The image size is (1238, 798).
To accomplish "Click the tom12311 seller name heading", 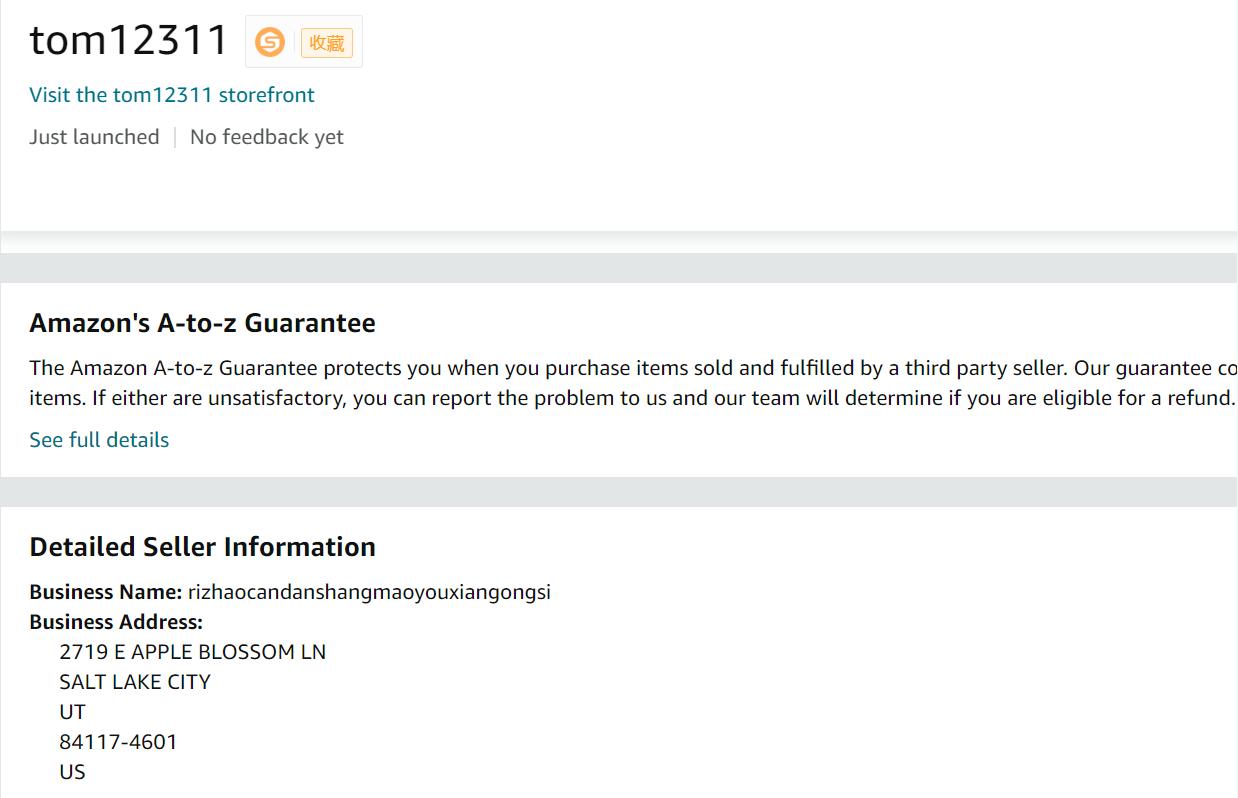I will click(x=129, y=40).
